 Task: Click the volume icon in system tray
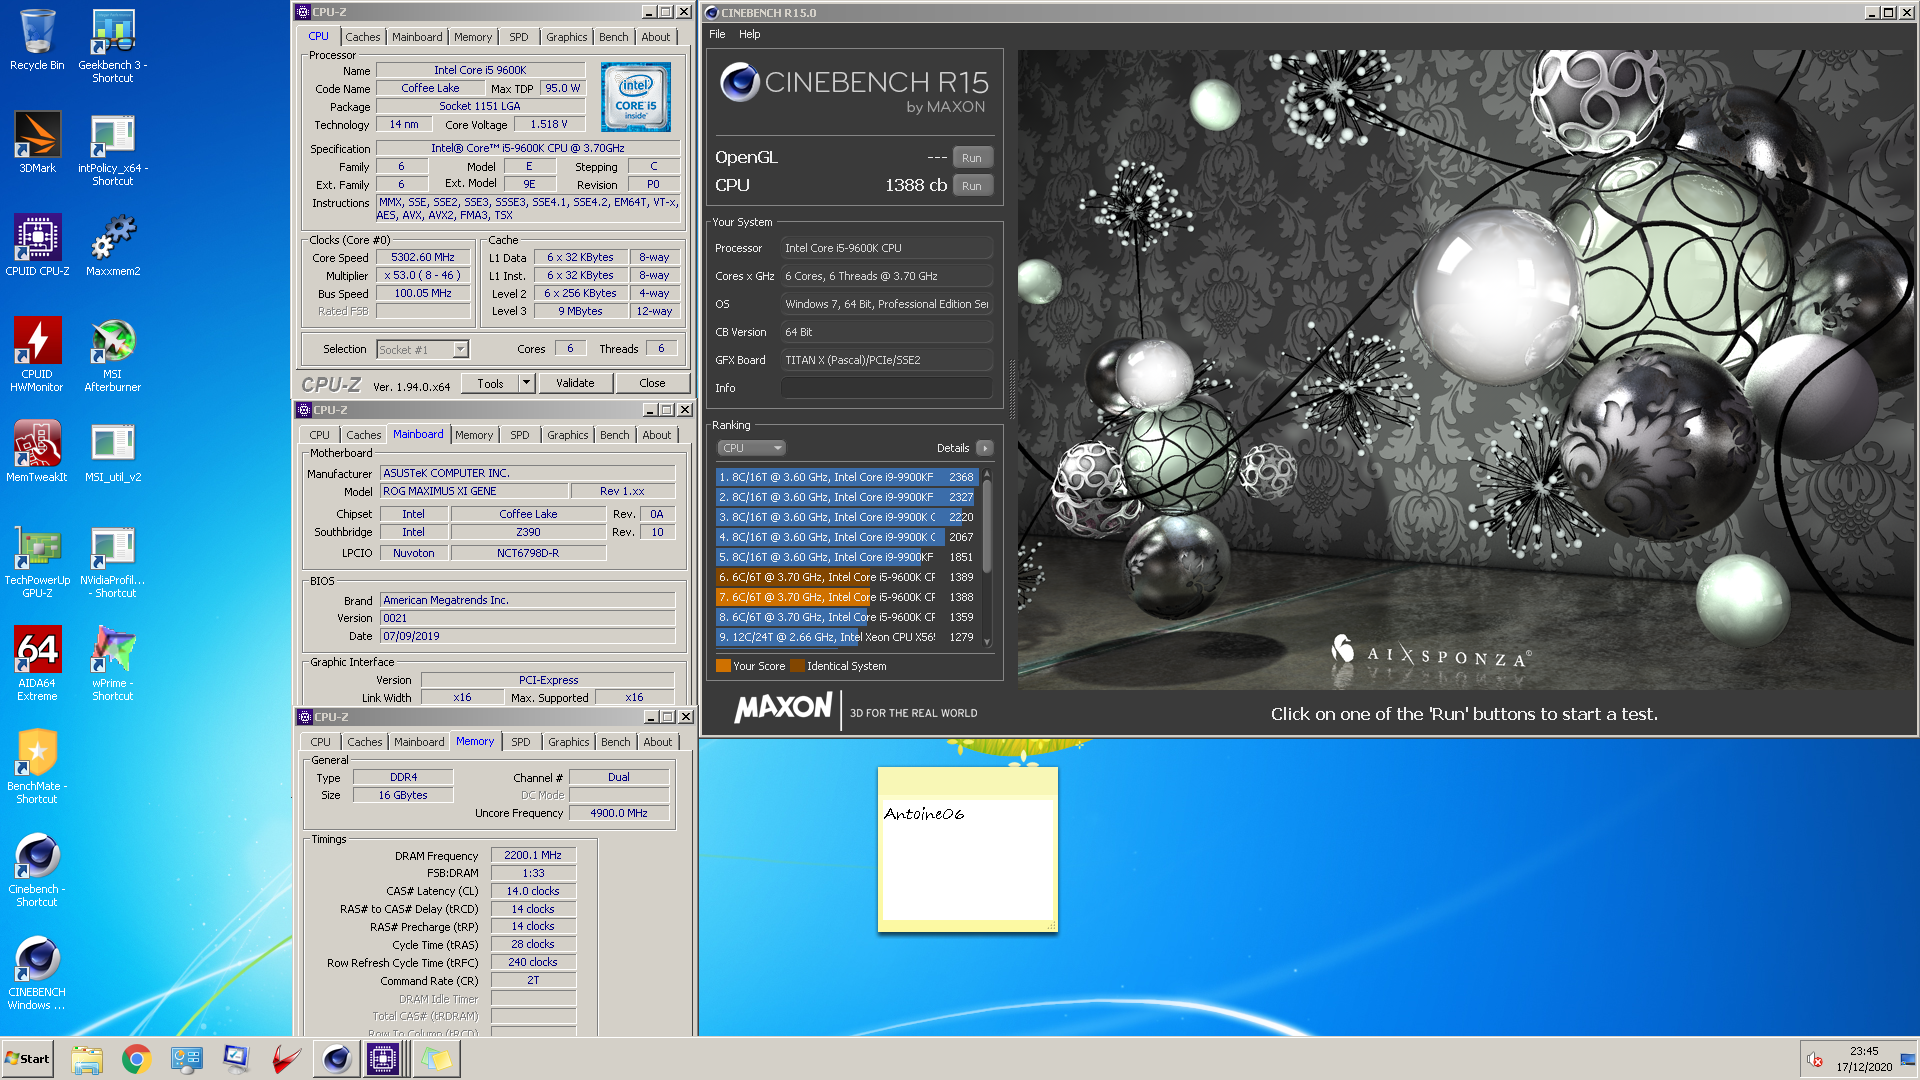click(x=1814, y=1060)
